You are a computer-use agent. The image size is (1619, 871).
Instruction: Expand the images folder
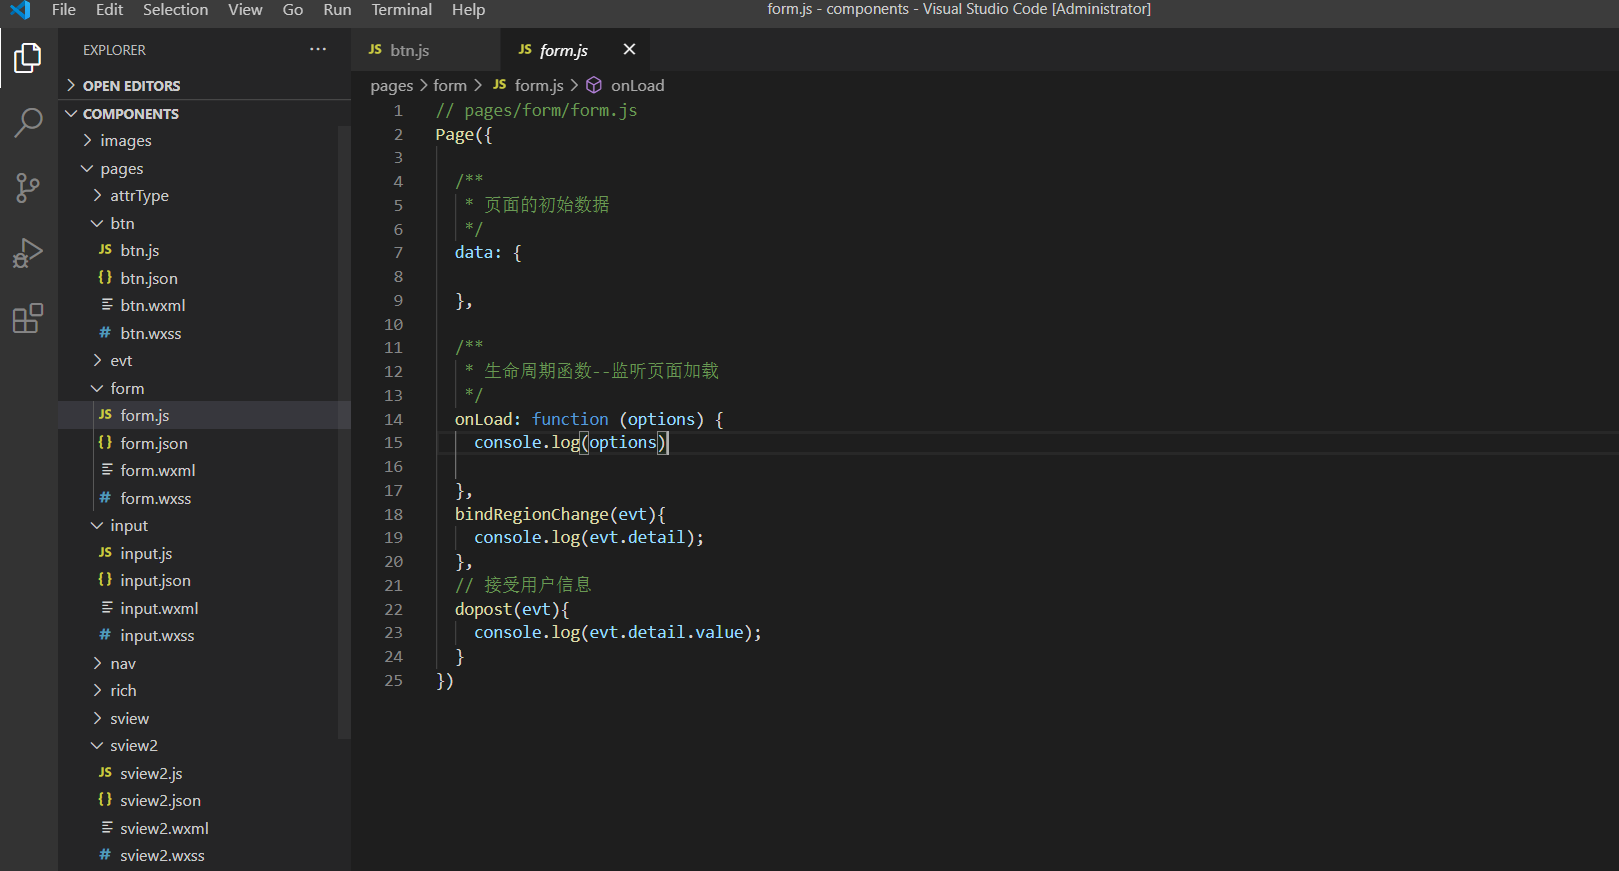point(200,141)
